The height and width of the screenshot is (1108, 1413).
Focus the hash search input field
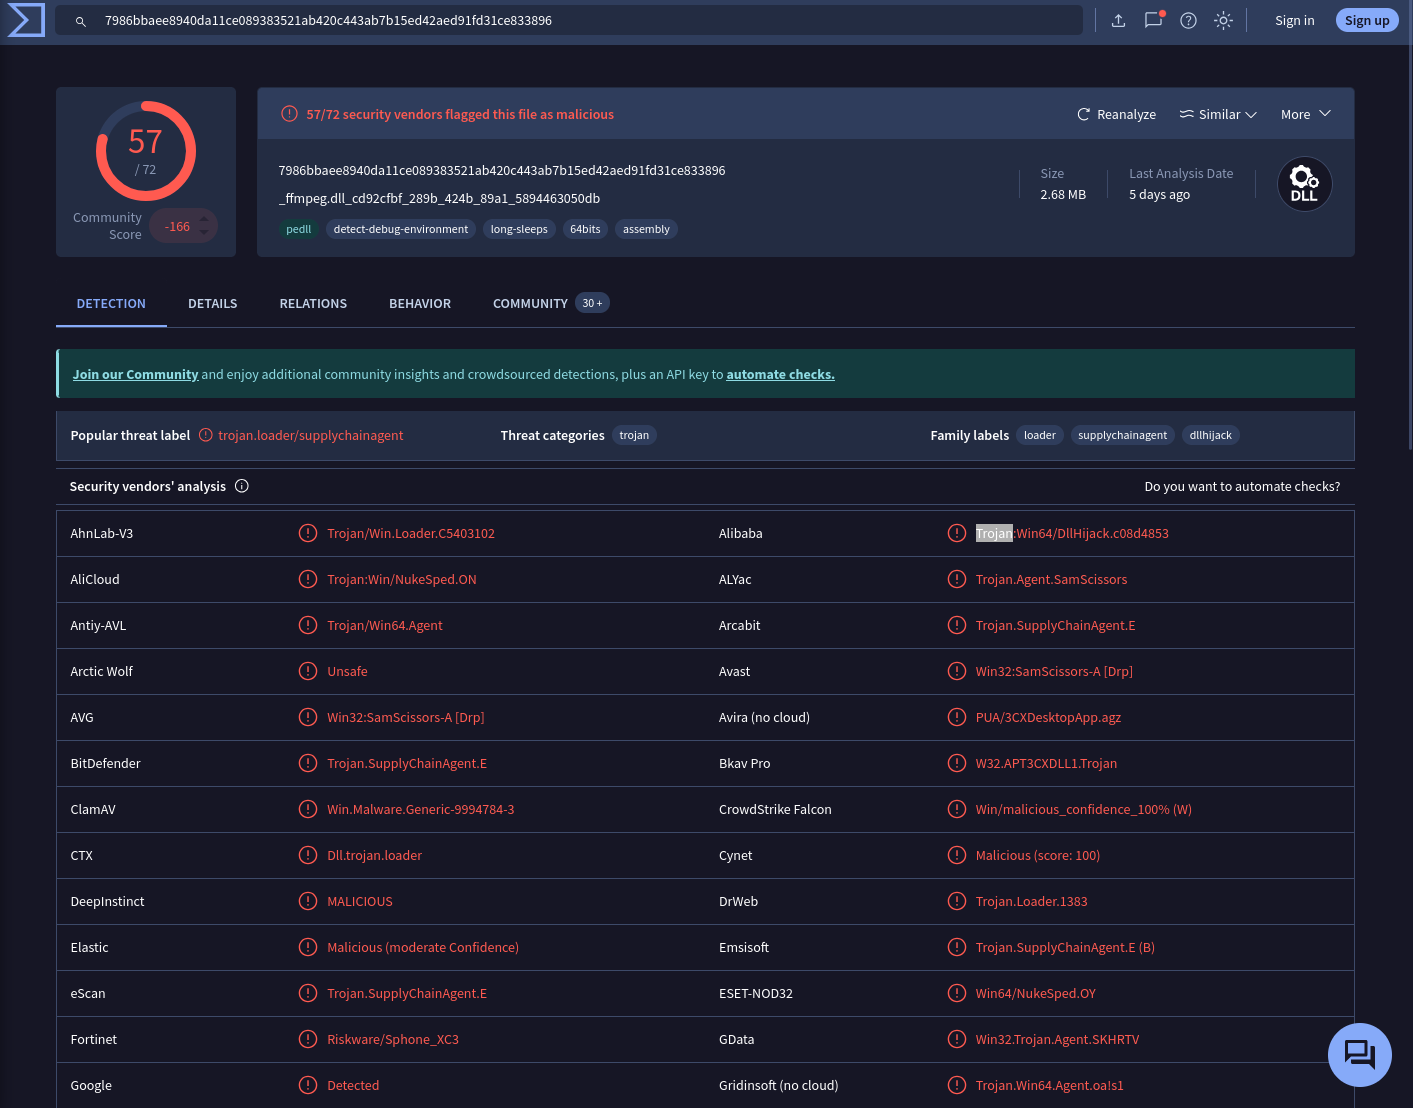pyautogui.click(x=569, y=20)
